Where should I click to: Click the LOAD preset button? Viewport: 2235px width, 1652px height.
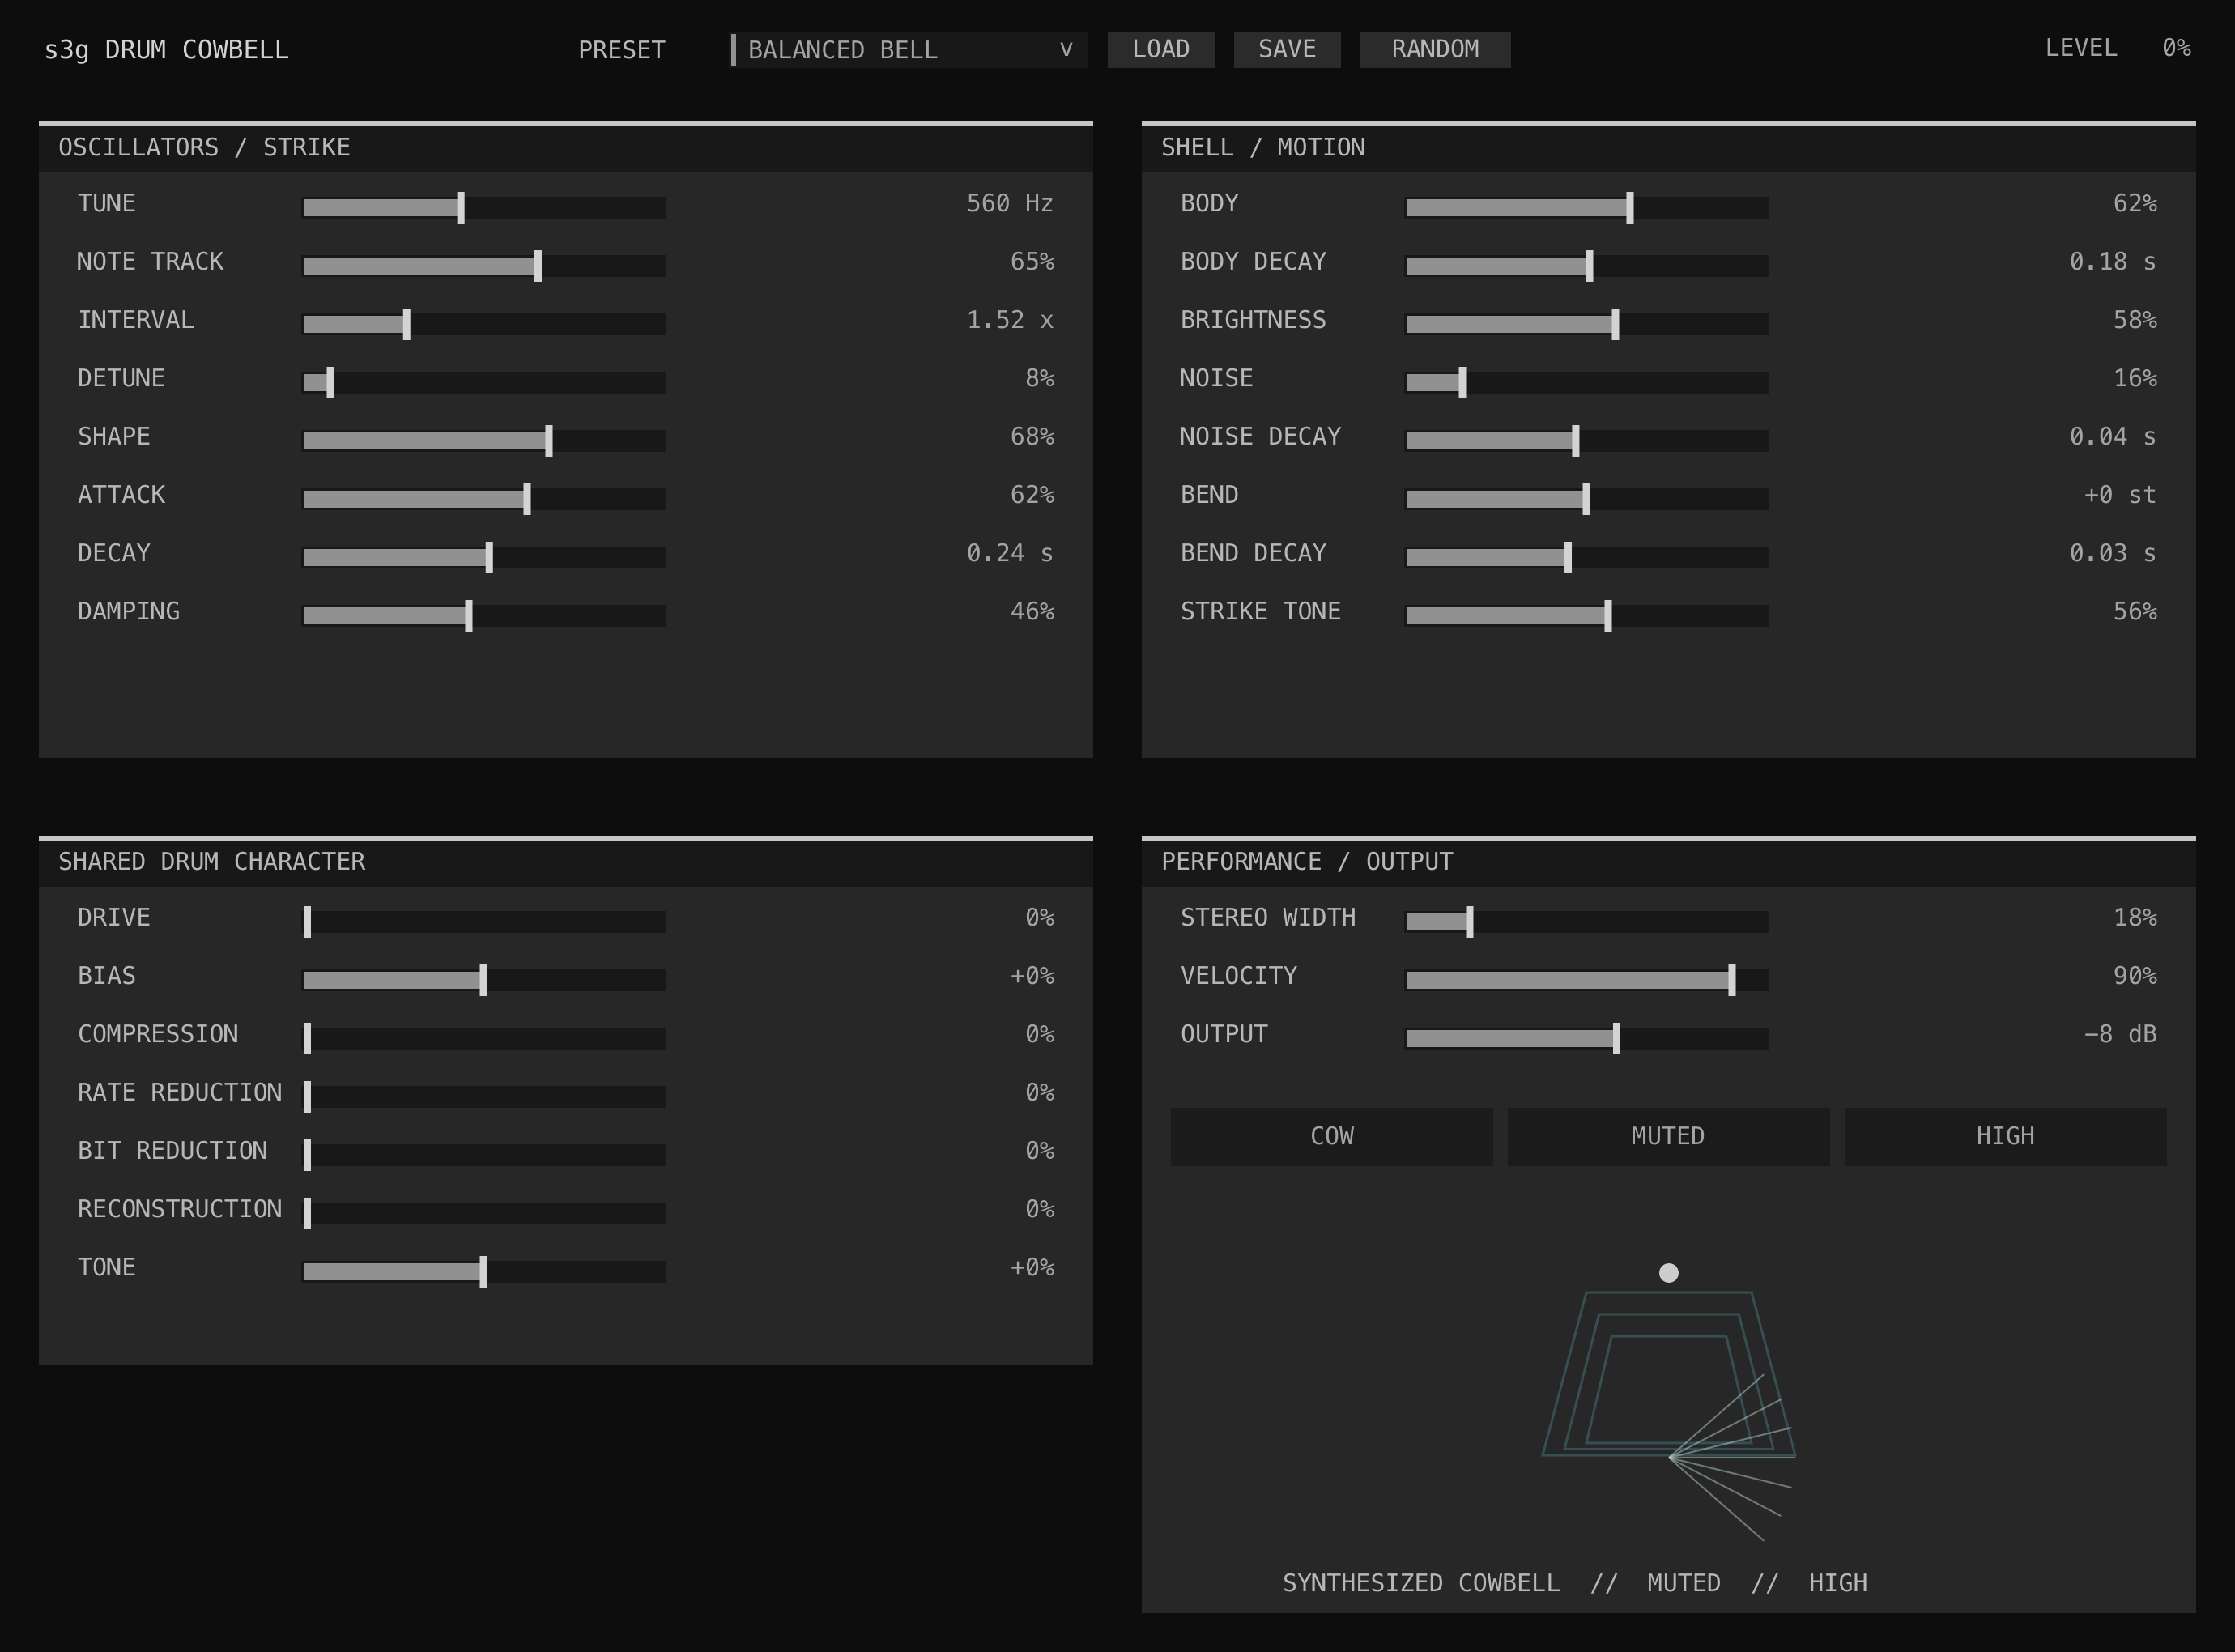(x=1160, y=49)
